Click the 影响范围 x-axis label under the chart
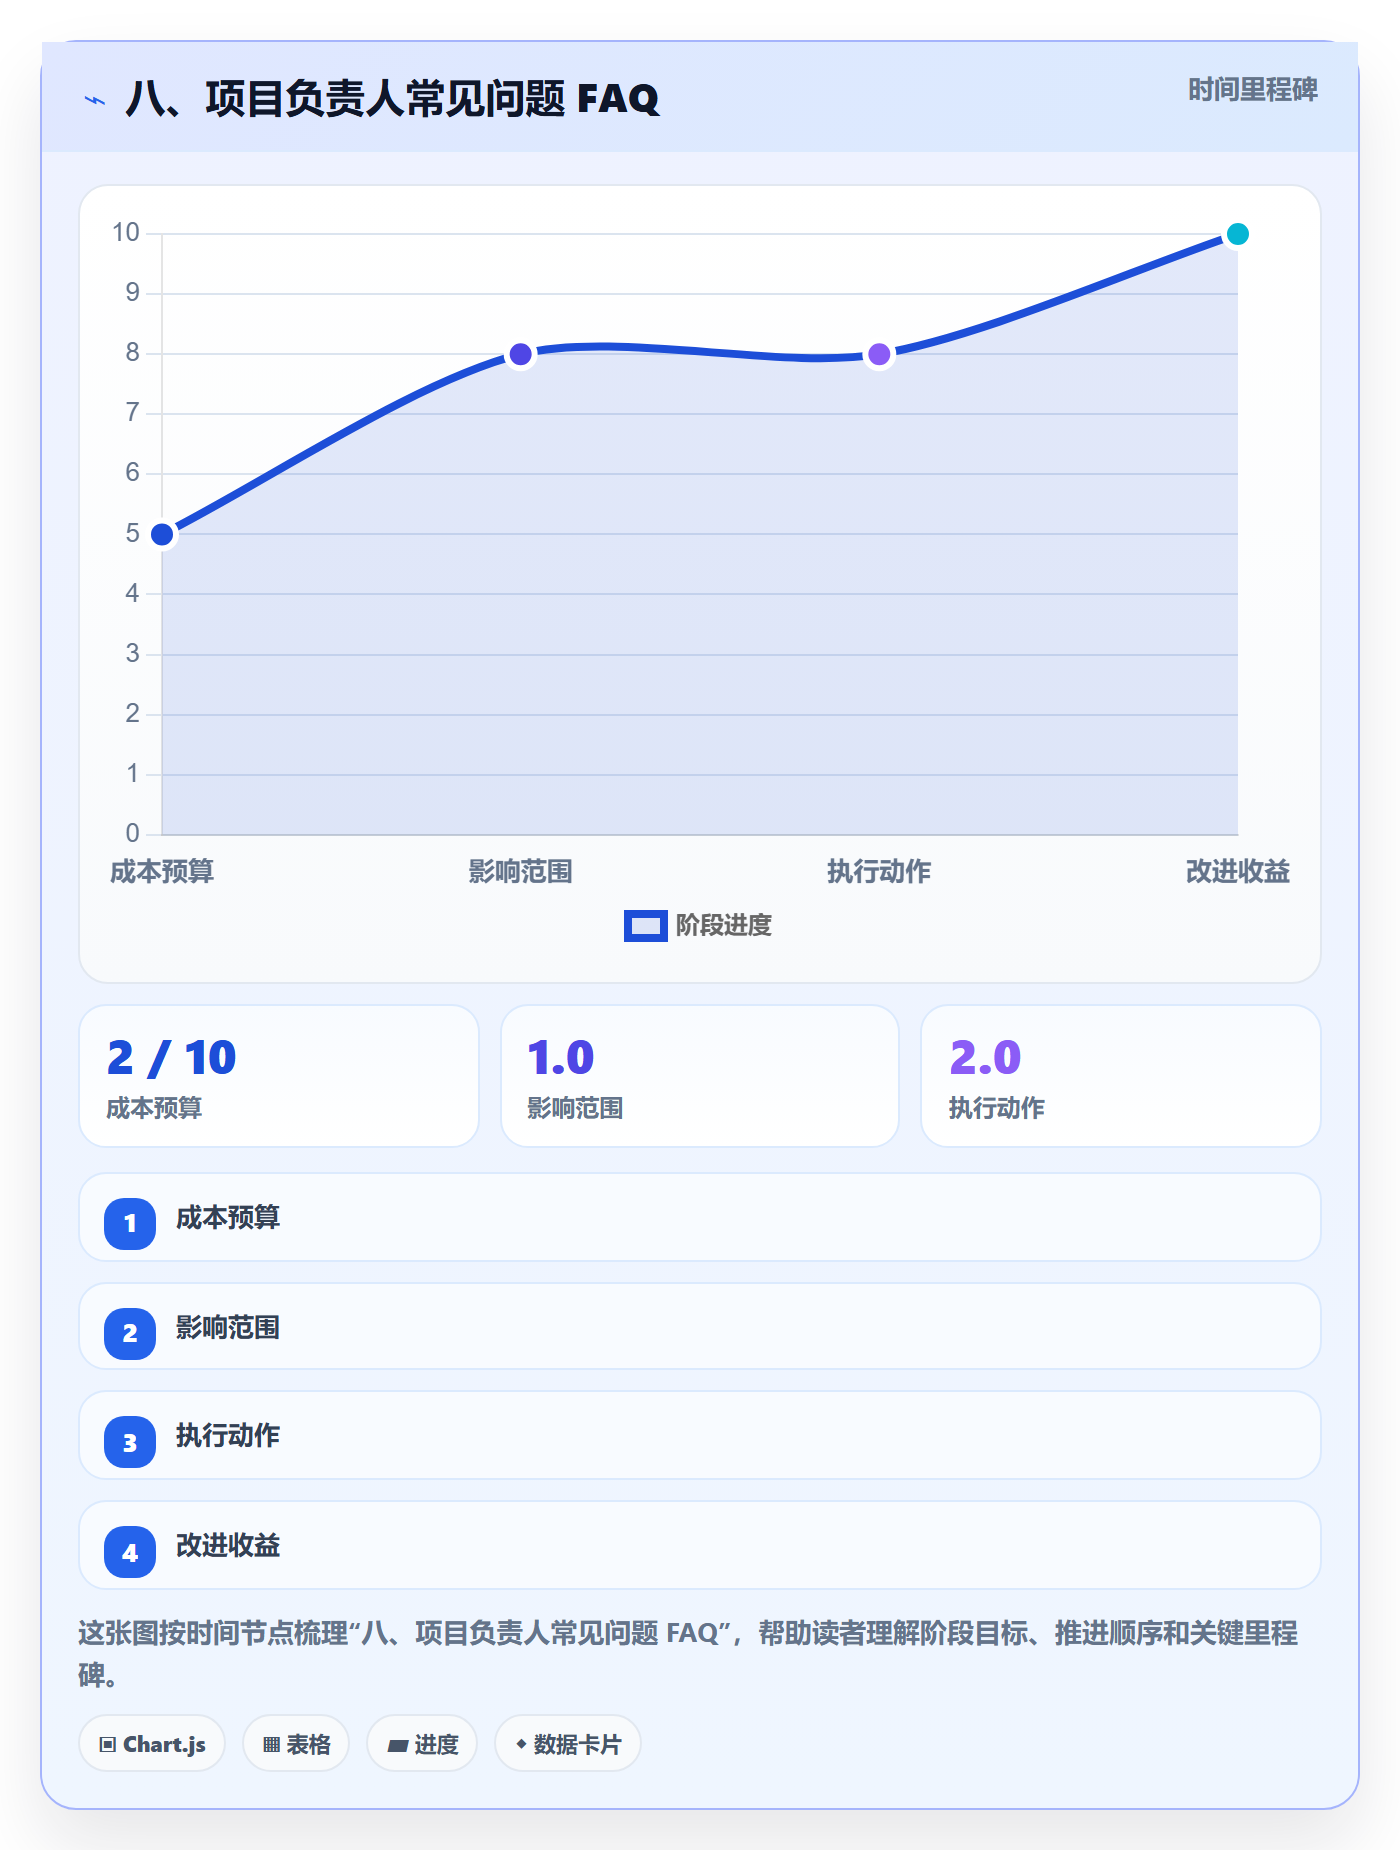Viewport: 1400px width, 1850px height. 520,872
